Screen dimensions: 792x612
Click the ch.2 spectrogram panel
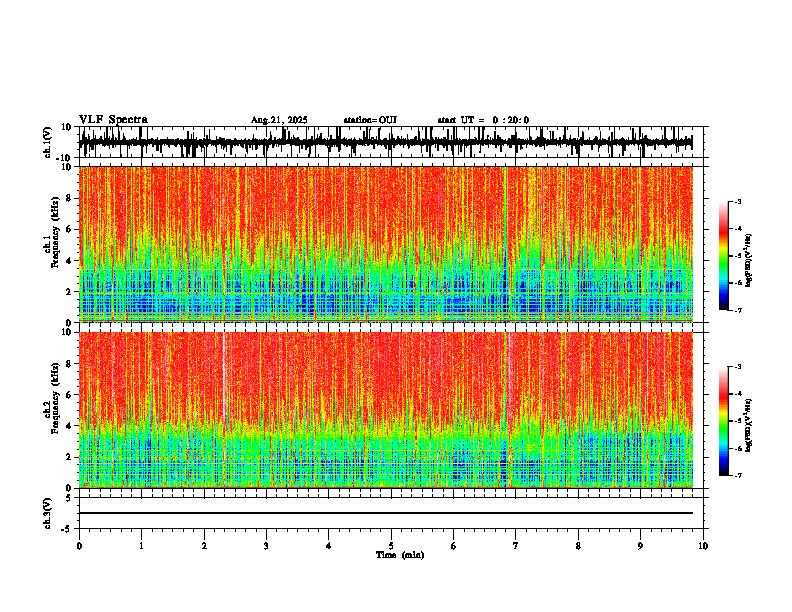pos(385,410)
